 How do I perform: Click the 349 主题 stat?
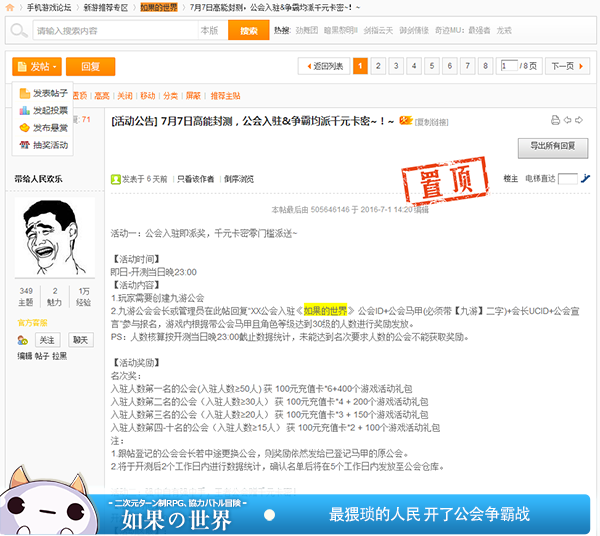(26, 297)
